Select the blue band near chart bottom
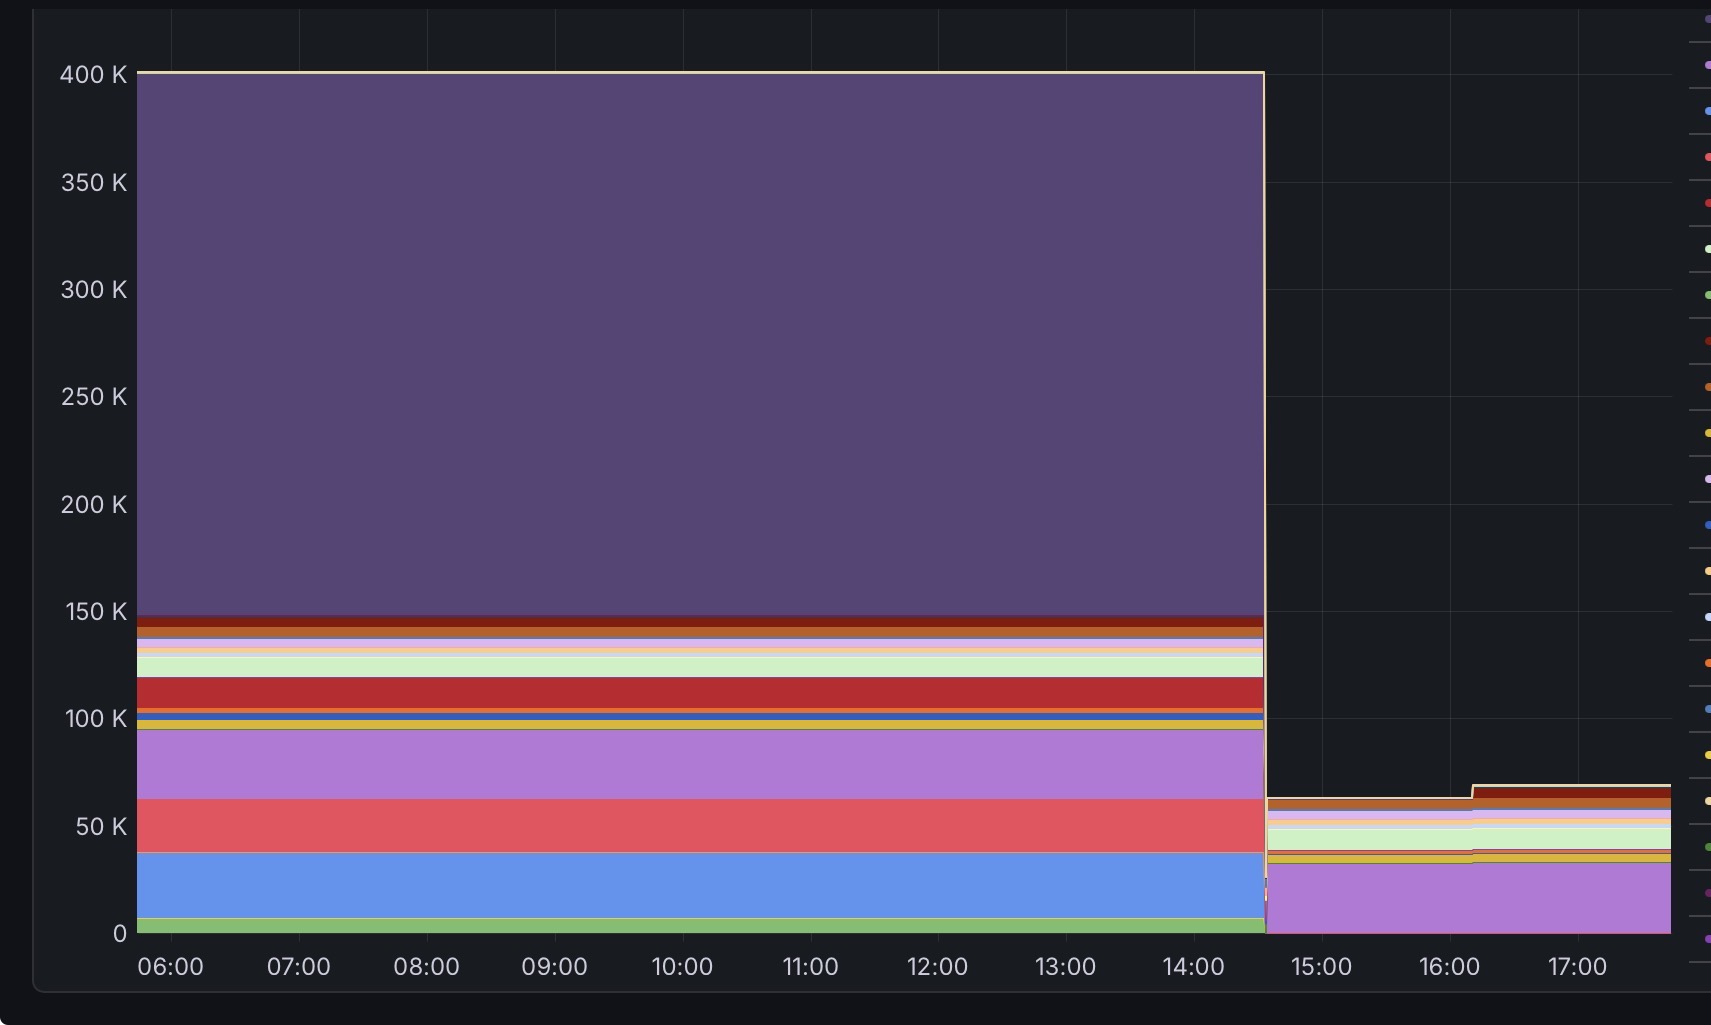This screenshot has width=1711, height=1025. tap(700, 885)
